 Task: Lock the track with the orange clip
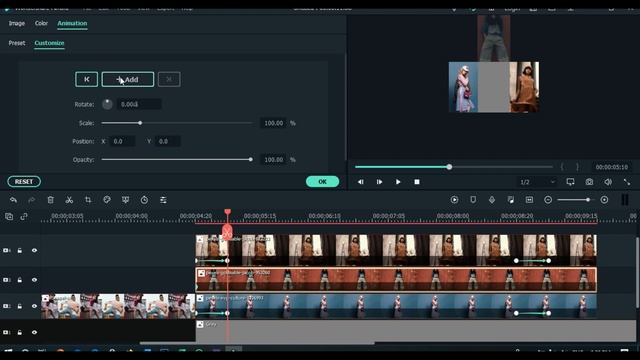tap(20, 280)
